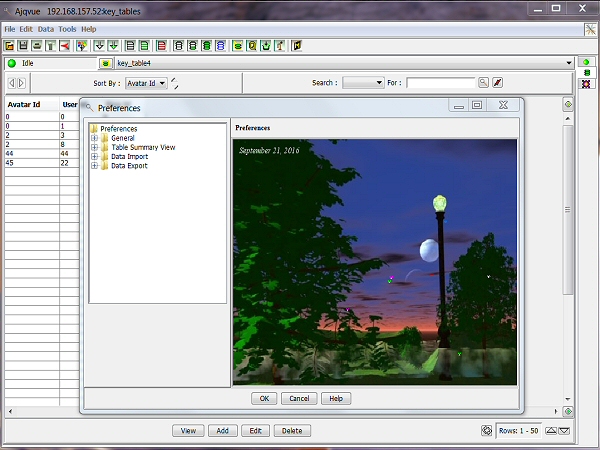Toggle the sort order arrows beside Avatar Id

click(175, 83)
